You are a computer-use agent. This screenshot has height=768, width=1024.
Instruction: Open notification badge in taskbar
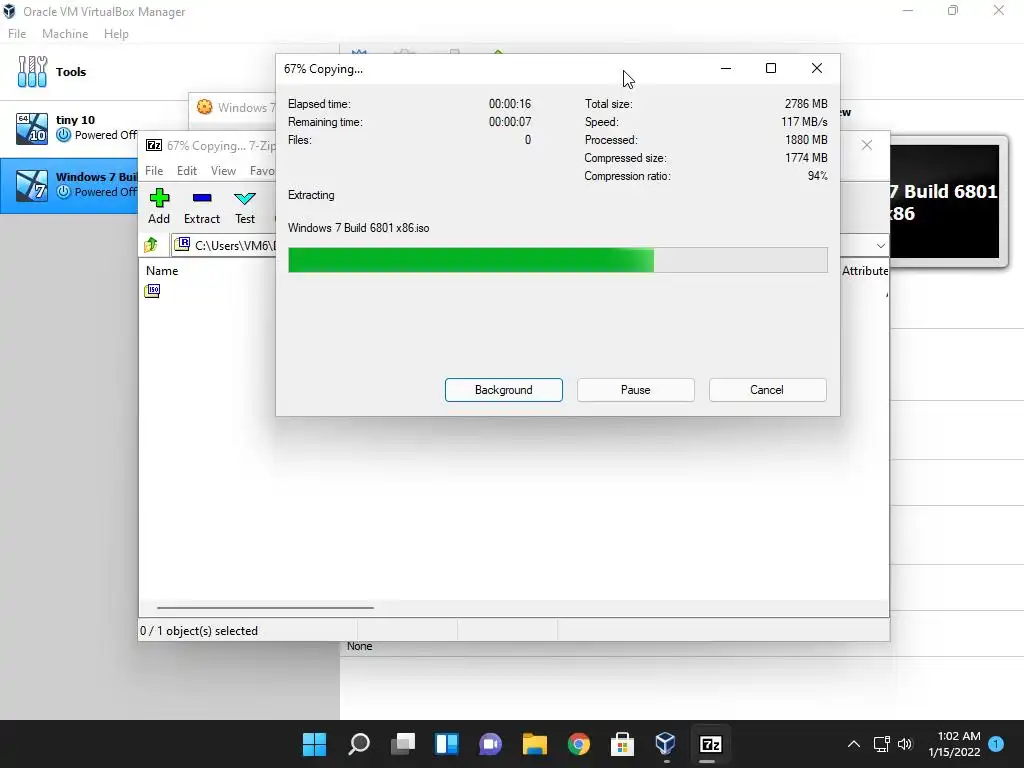(x=996, y=744)
